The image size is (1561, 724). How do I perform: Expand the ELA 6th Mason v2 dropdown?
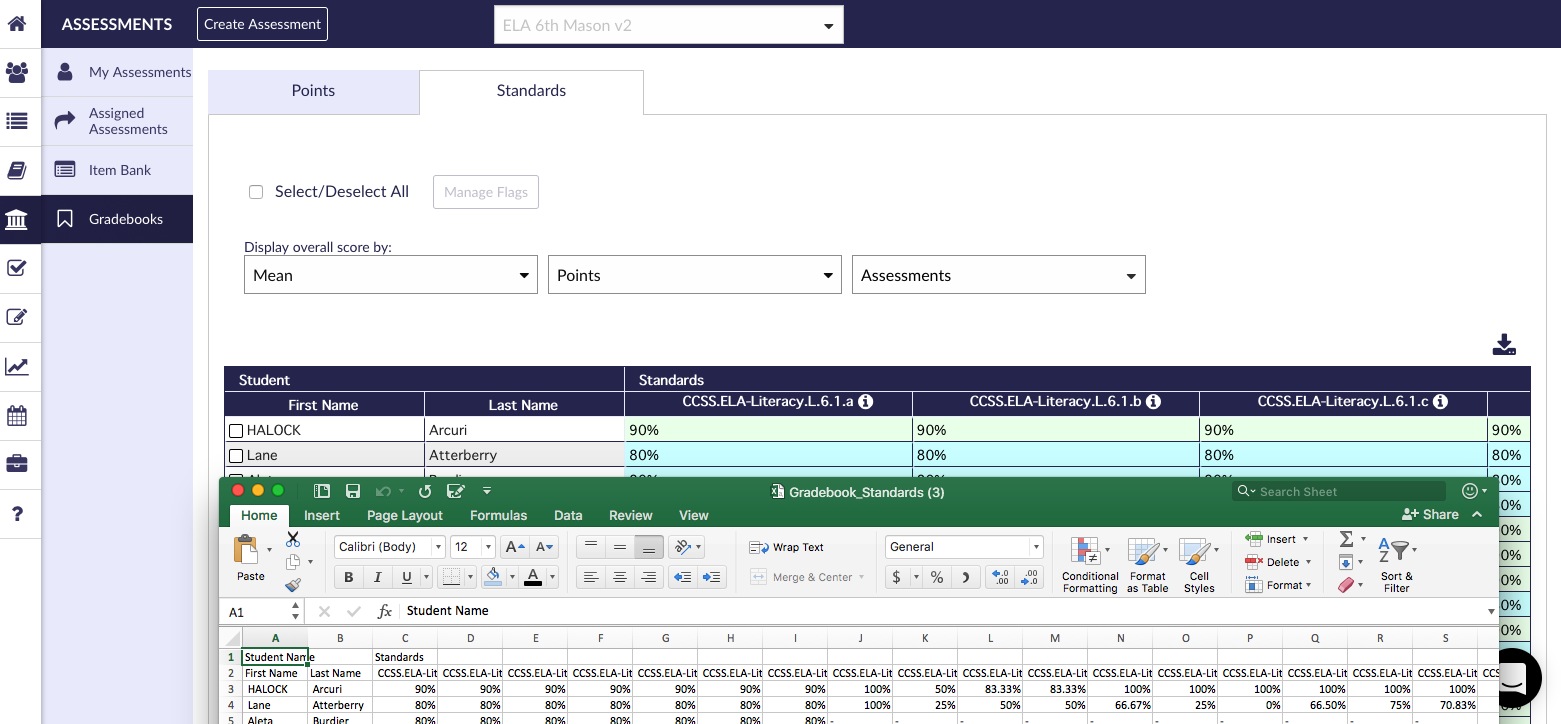(668, 25)
